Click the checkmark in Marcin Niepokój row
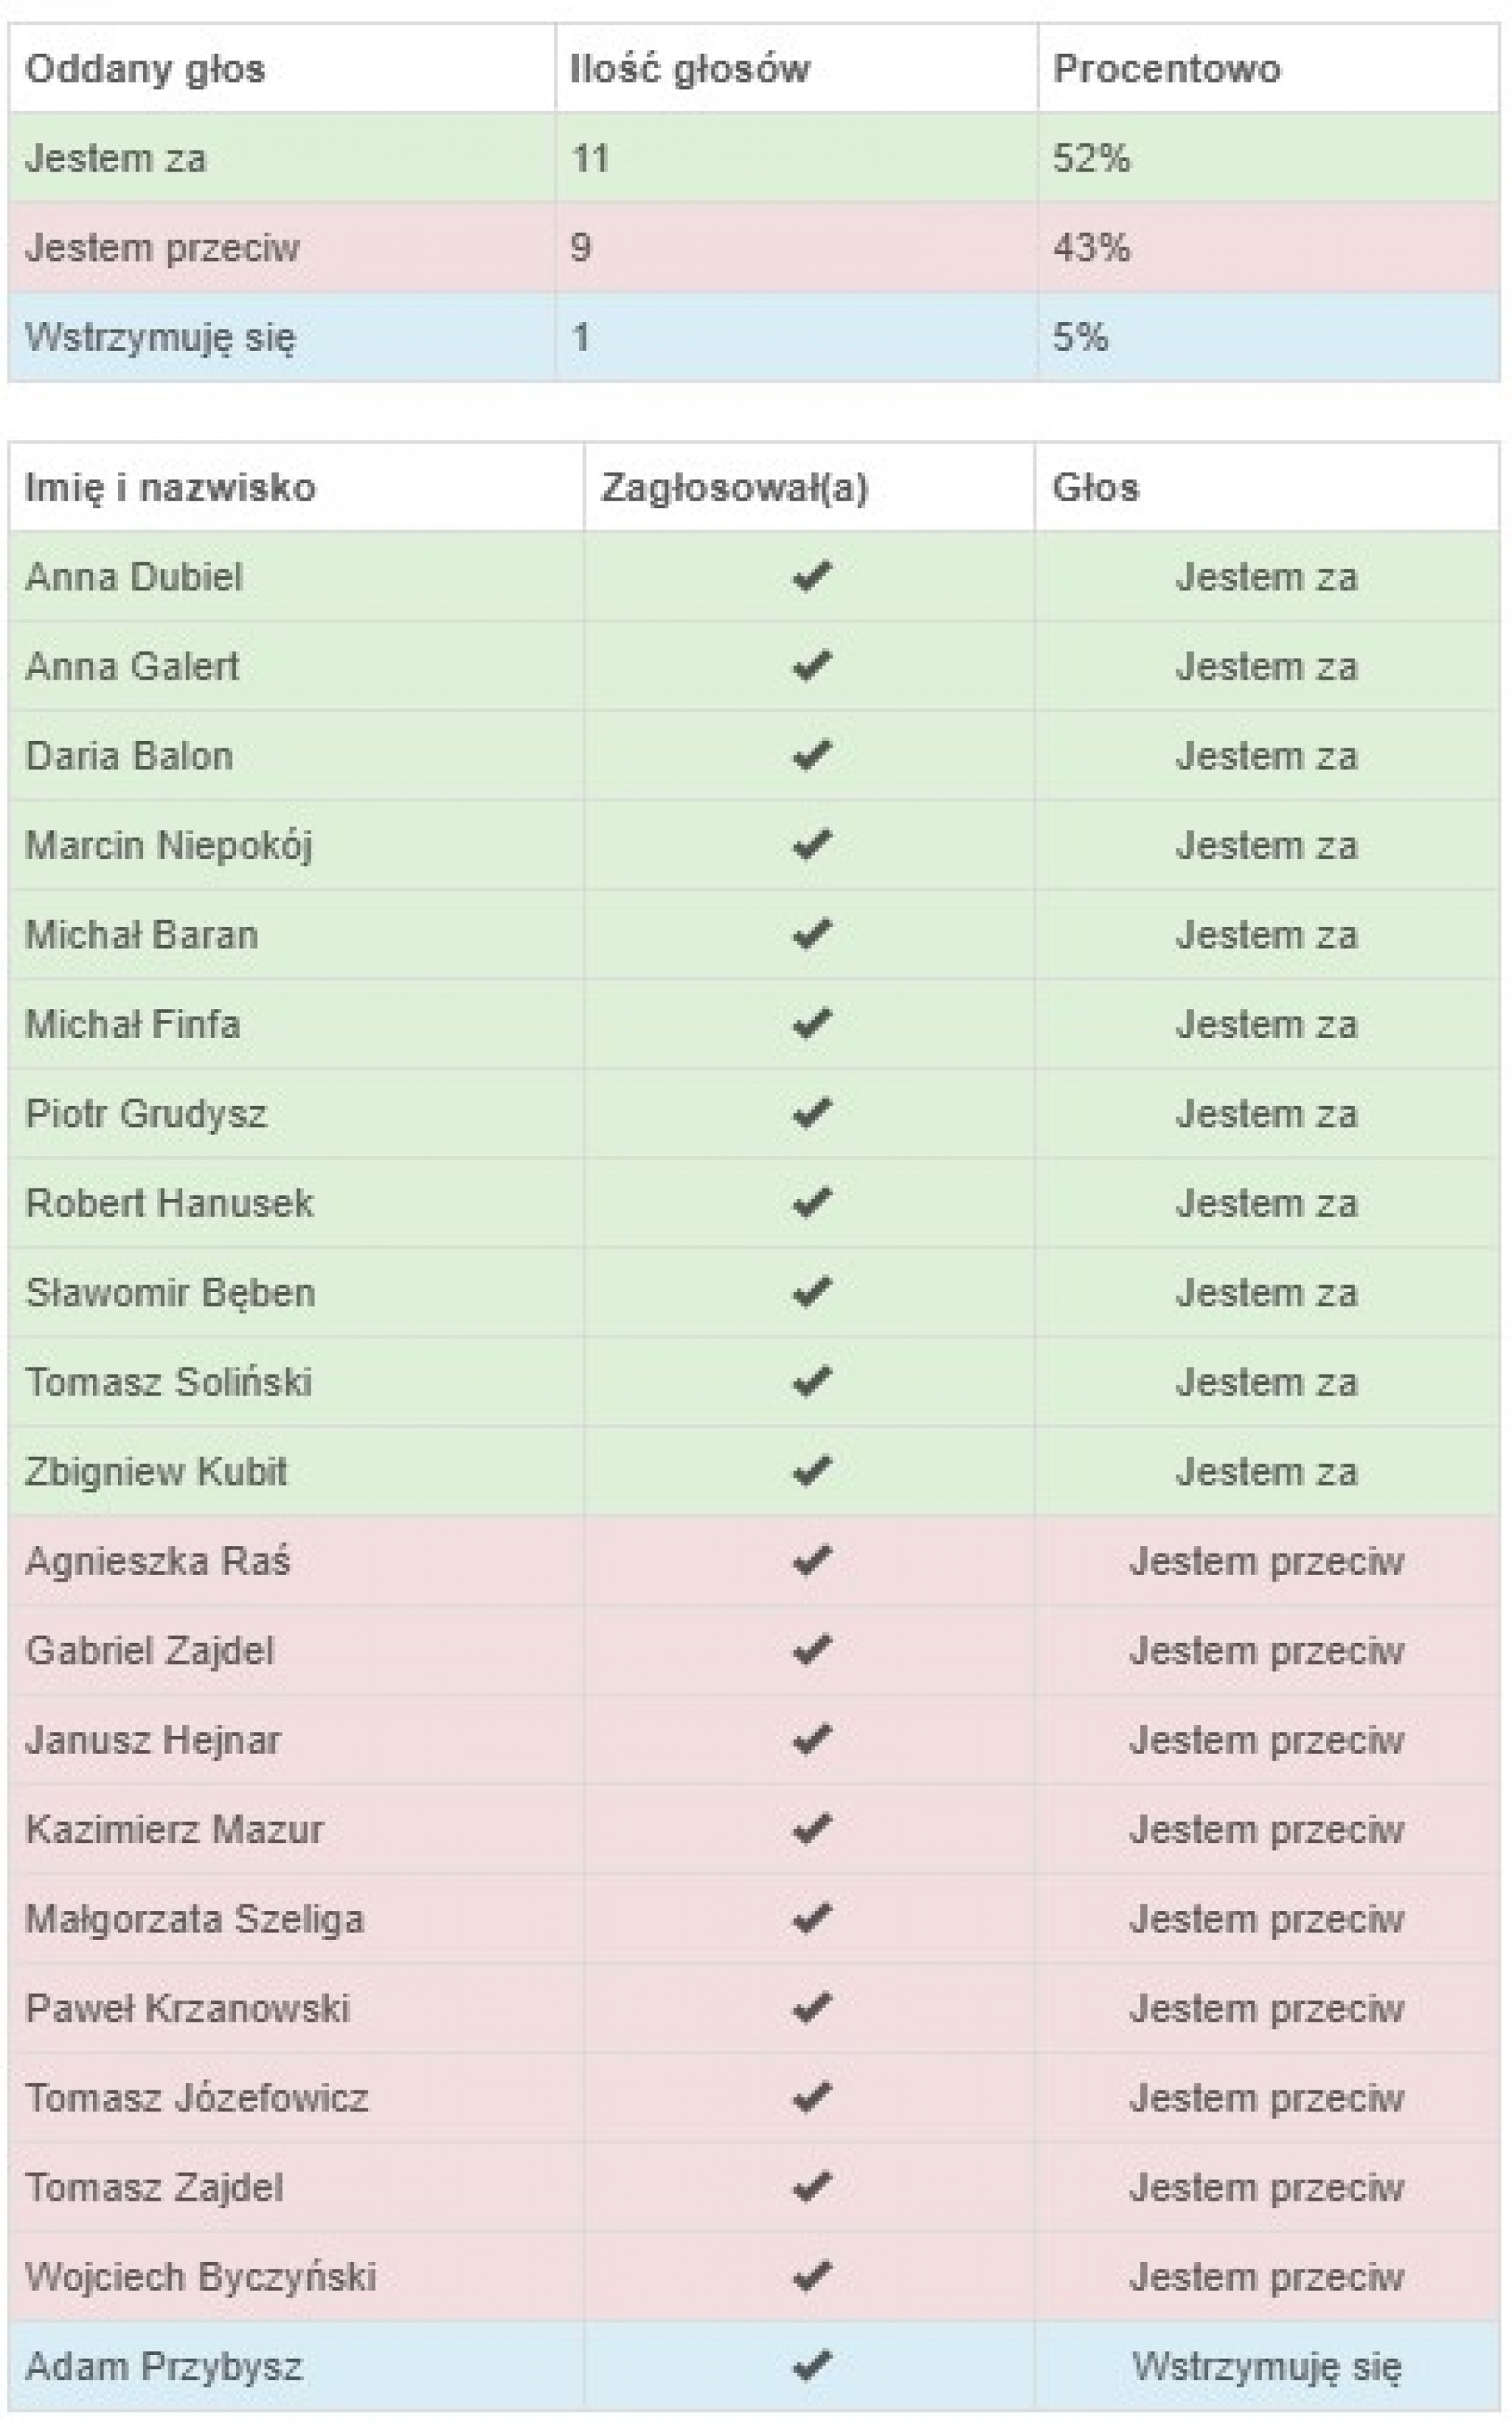Viewport: 1512px width, 2423px height. 811,845
